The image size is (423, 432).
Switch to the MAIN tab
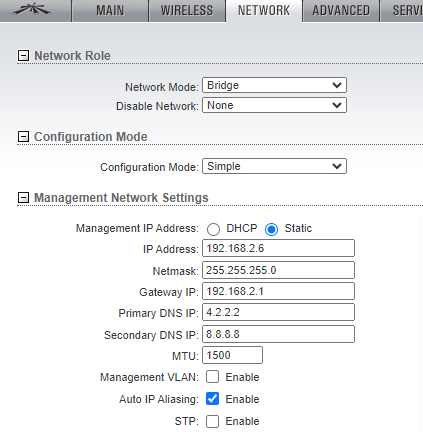(x=110, y=11)
